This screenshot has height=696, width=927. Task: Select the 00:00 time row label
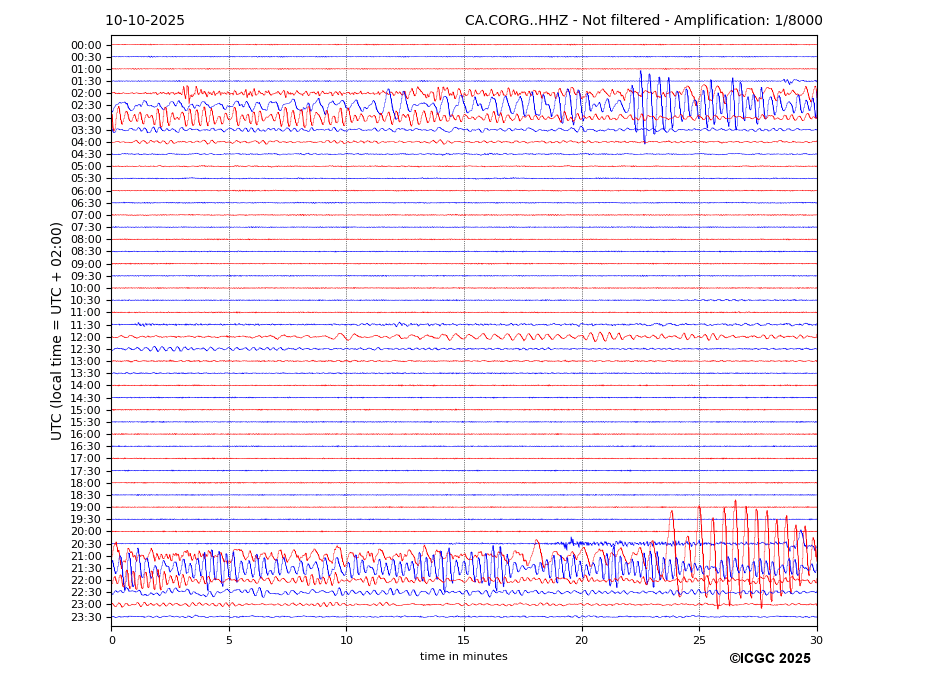86,45
